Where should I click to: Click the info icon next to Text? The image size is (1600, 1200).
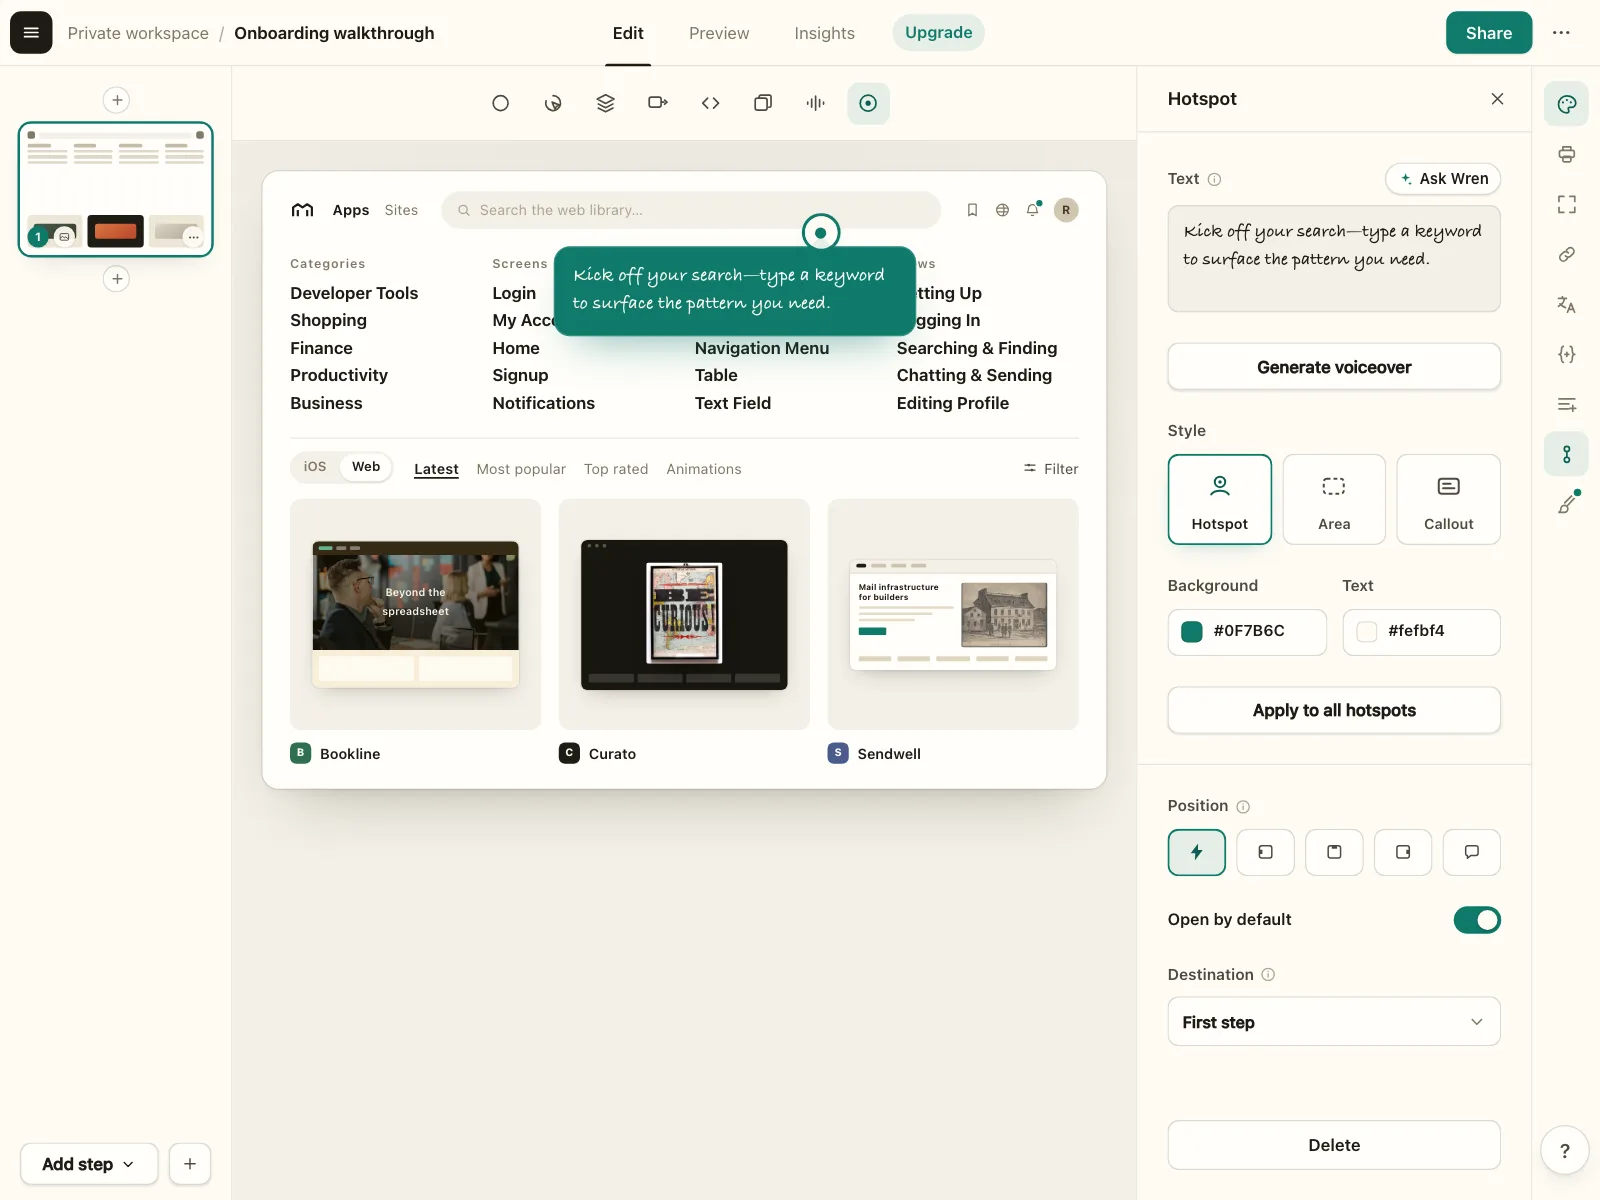tap(1214, 180)
